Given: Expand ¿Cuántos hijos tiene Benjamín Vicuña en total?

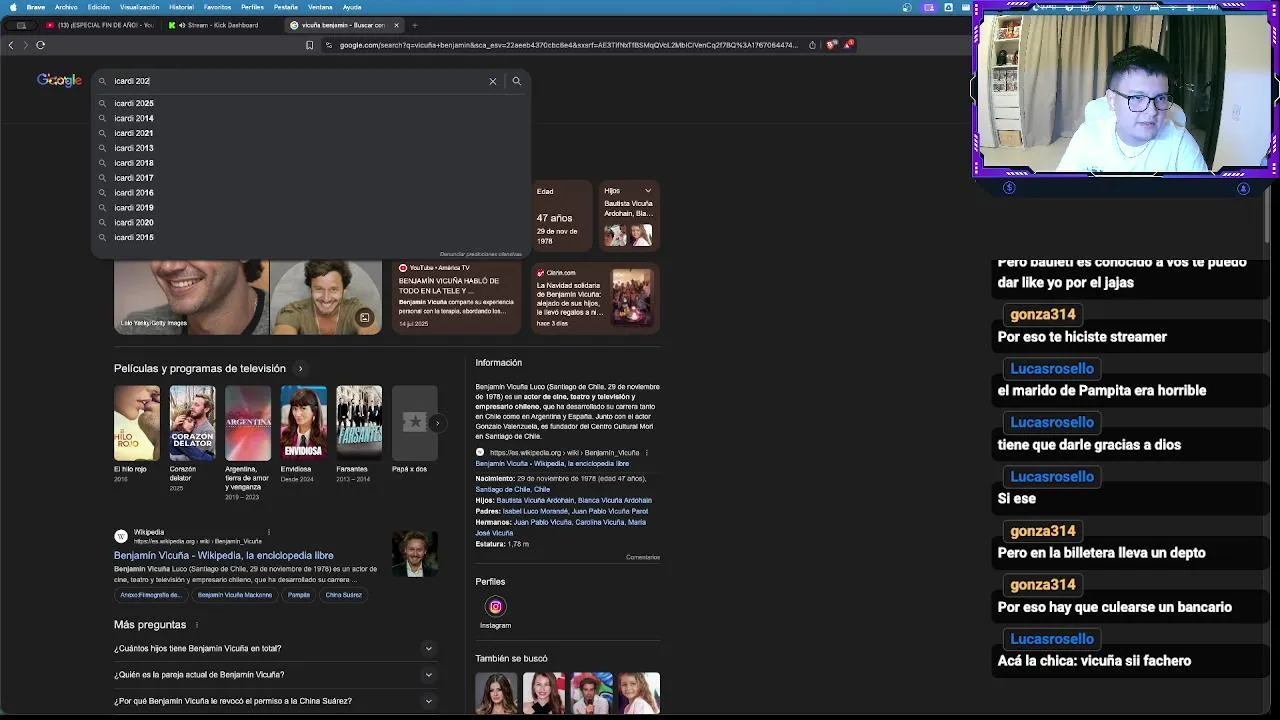Looking at the screenshot, I should (274, 648).
